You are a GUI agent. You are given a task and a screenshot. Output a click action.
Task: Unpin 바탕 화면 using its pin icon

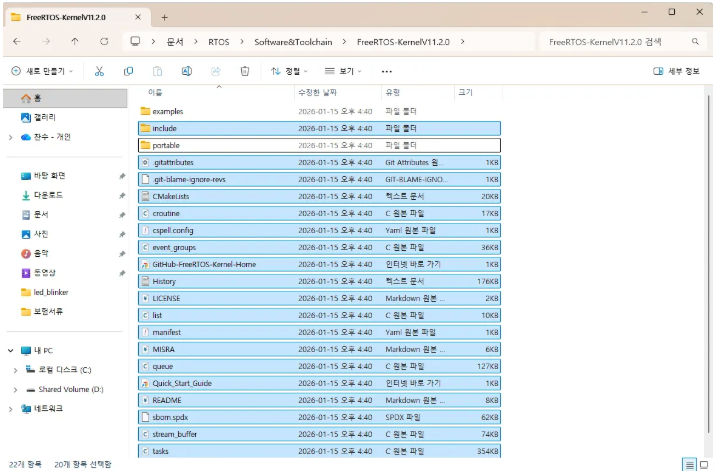point(122,176)
